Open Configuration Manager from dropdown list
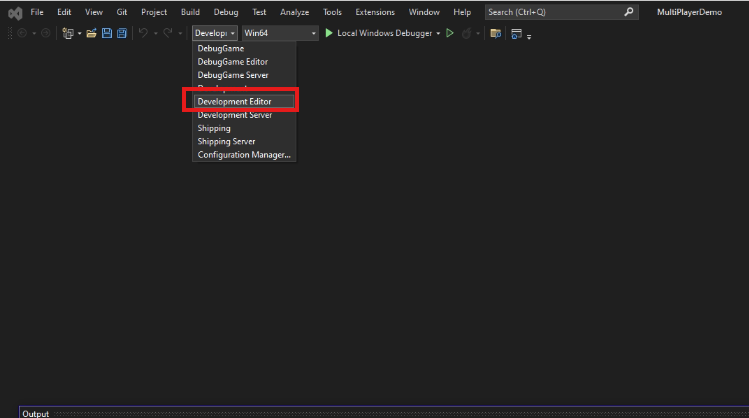Viewport: 749px width, 418px height. coord(243,154)
